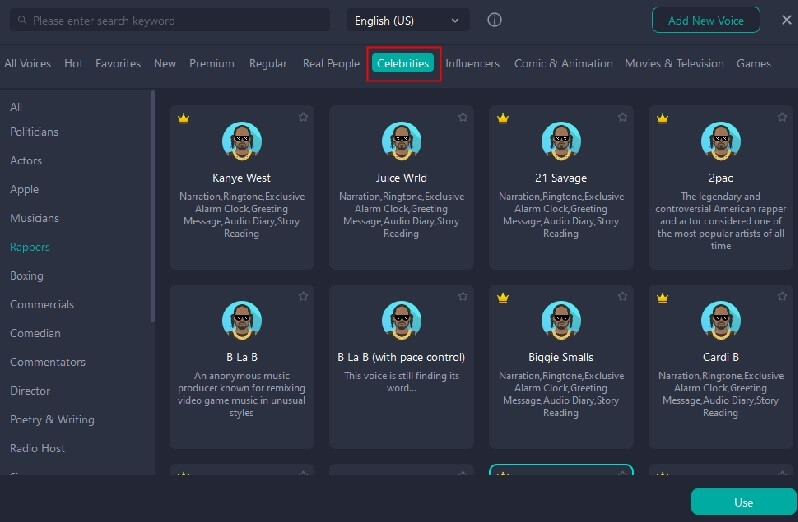
Task: Toggle favorite star on Juice Wrld card
Action: pyautogui.click(x=462, y=118)
